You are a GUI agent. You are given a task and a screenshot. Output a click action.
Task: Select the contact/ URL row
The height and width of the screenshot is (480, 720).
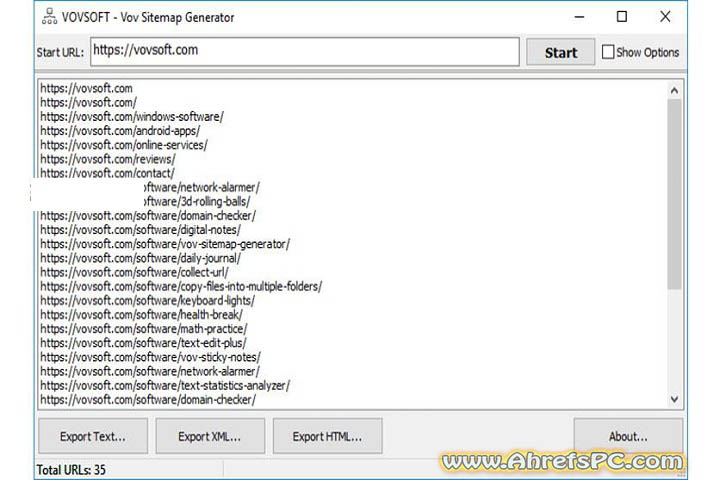tap(107, 173)
